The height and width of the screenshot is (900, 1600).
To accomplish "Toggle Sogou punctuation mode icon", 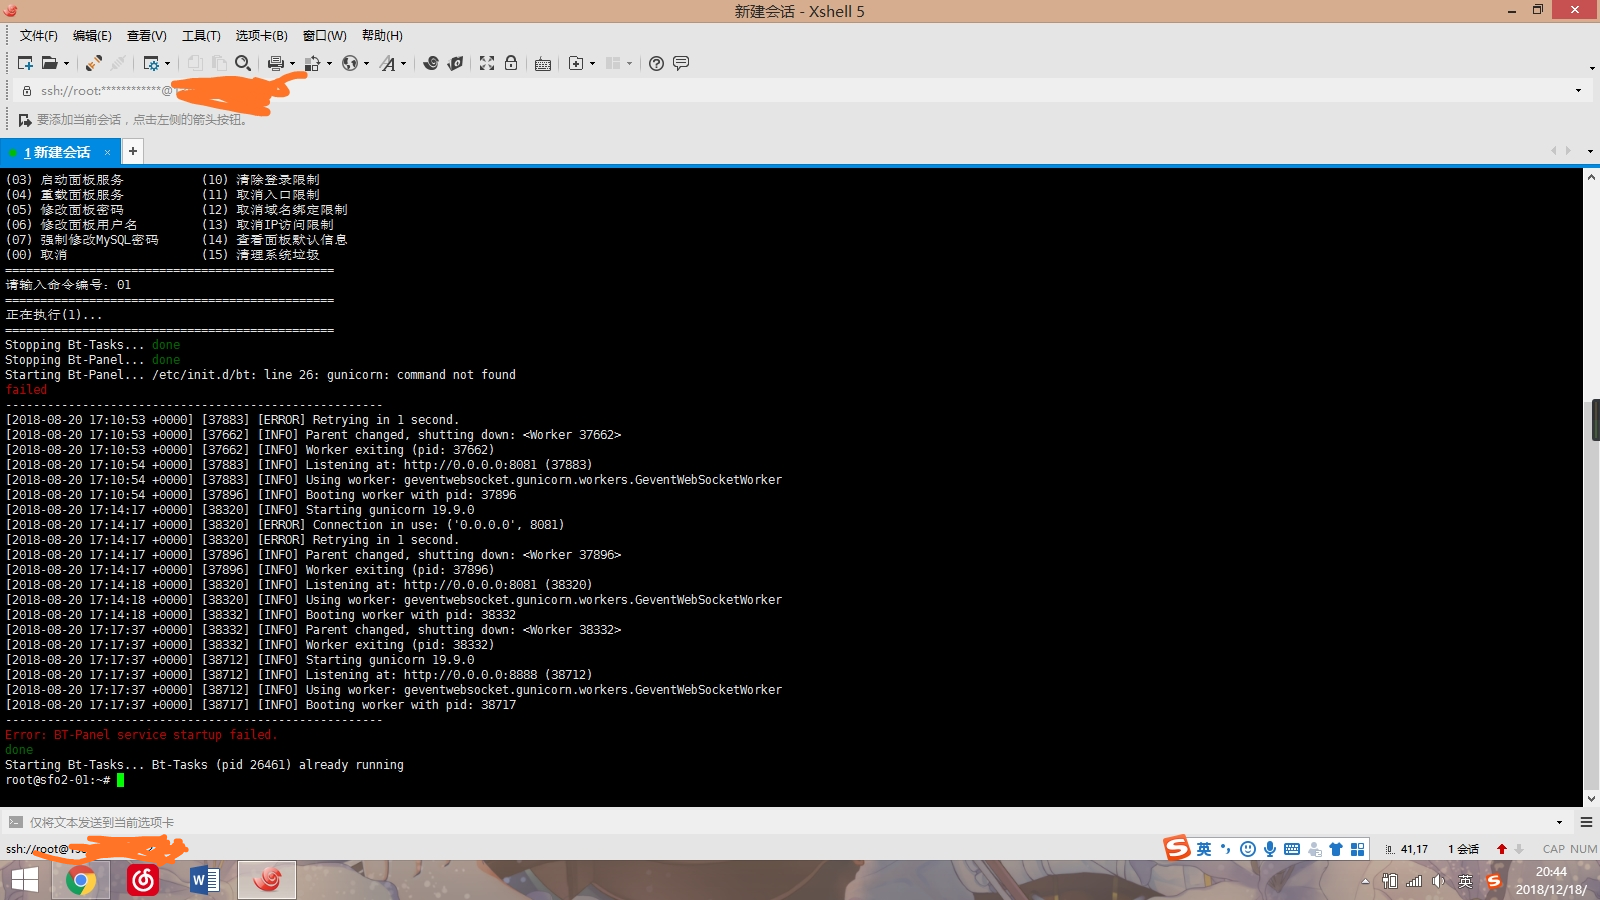I will click(1226, 849).
